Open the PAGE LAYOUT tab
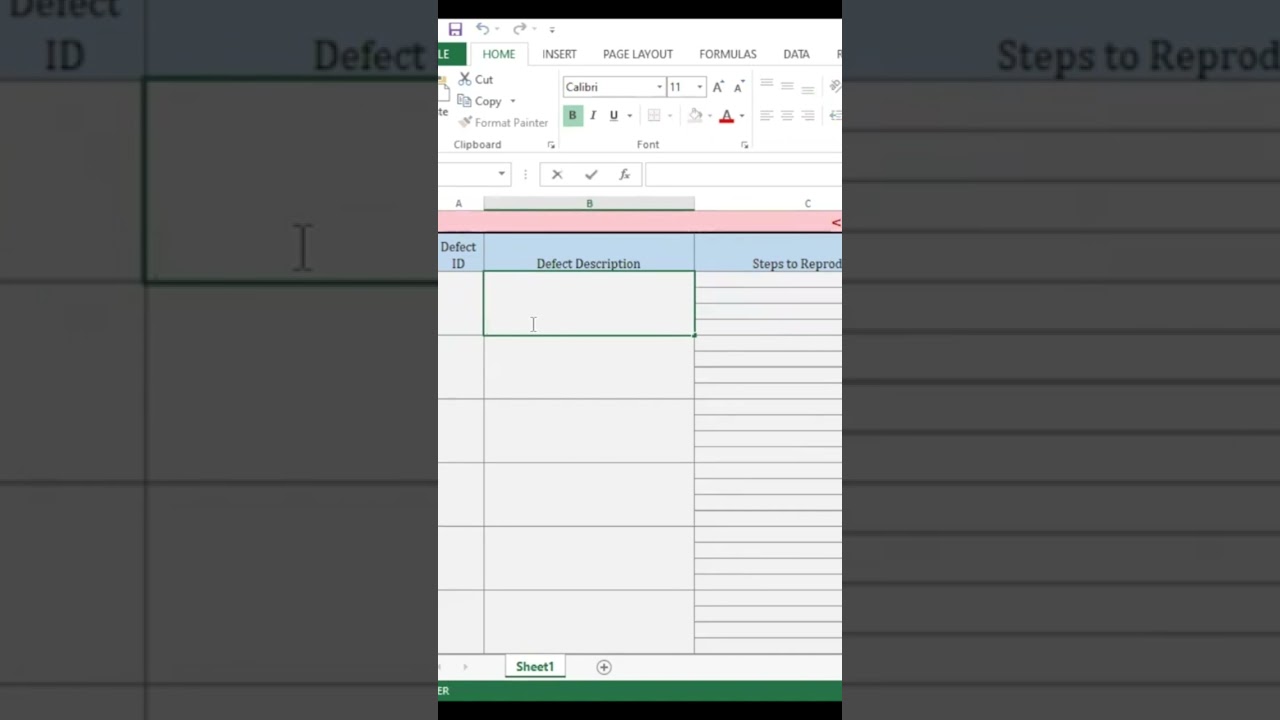The height and width of the screenshot is (720, 1280). pyautogui.click(x=638, y=54)
